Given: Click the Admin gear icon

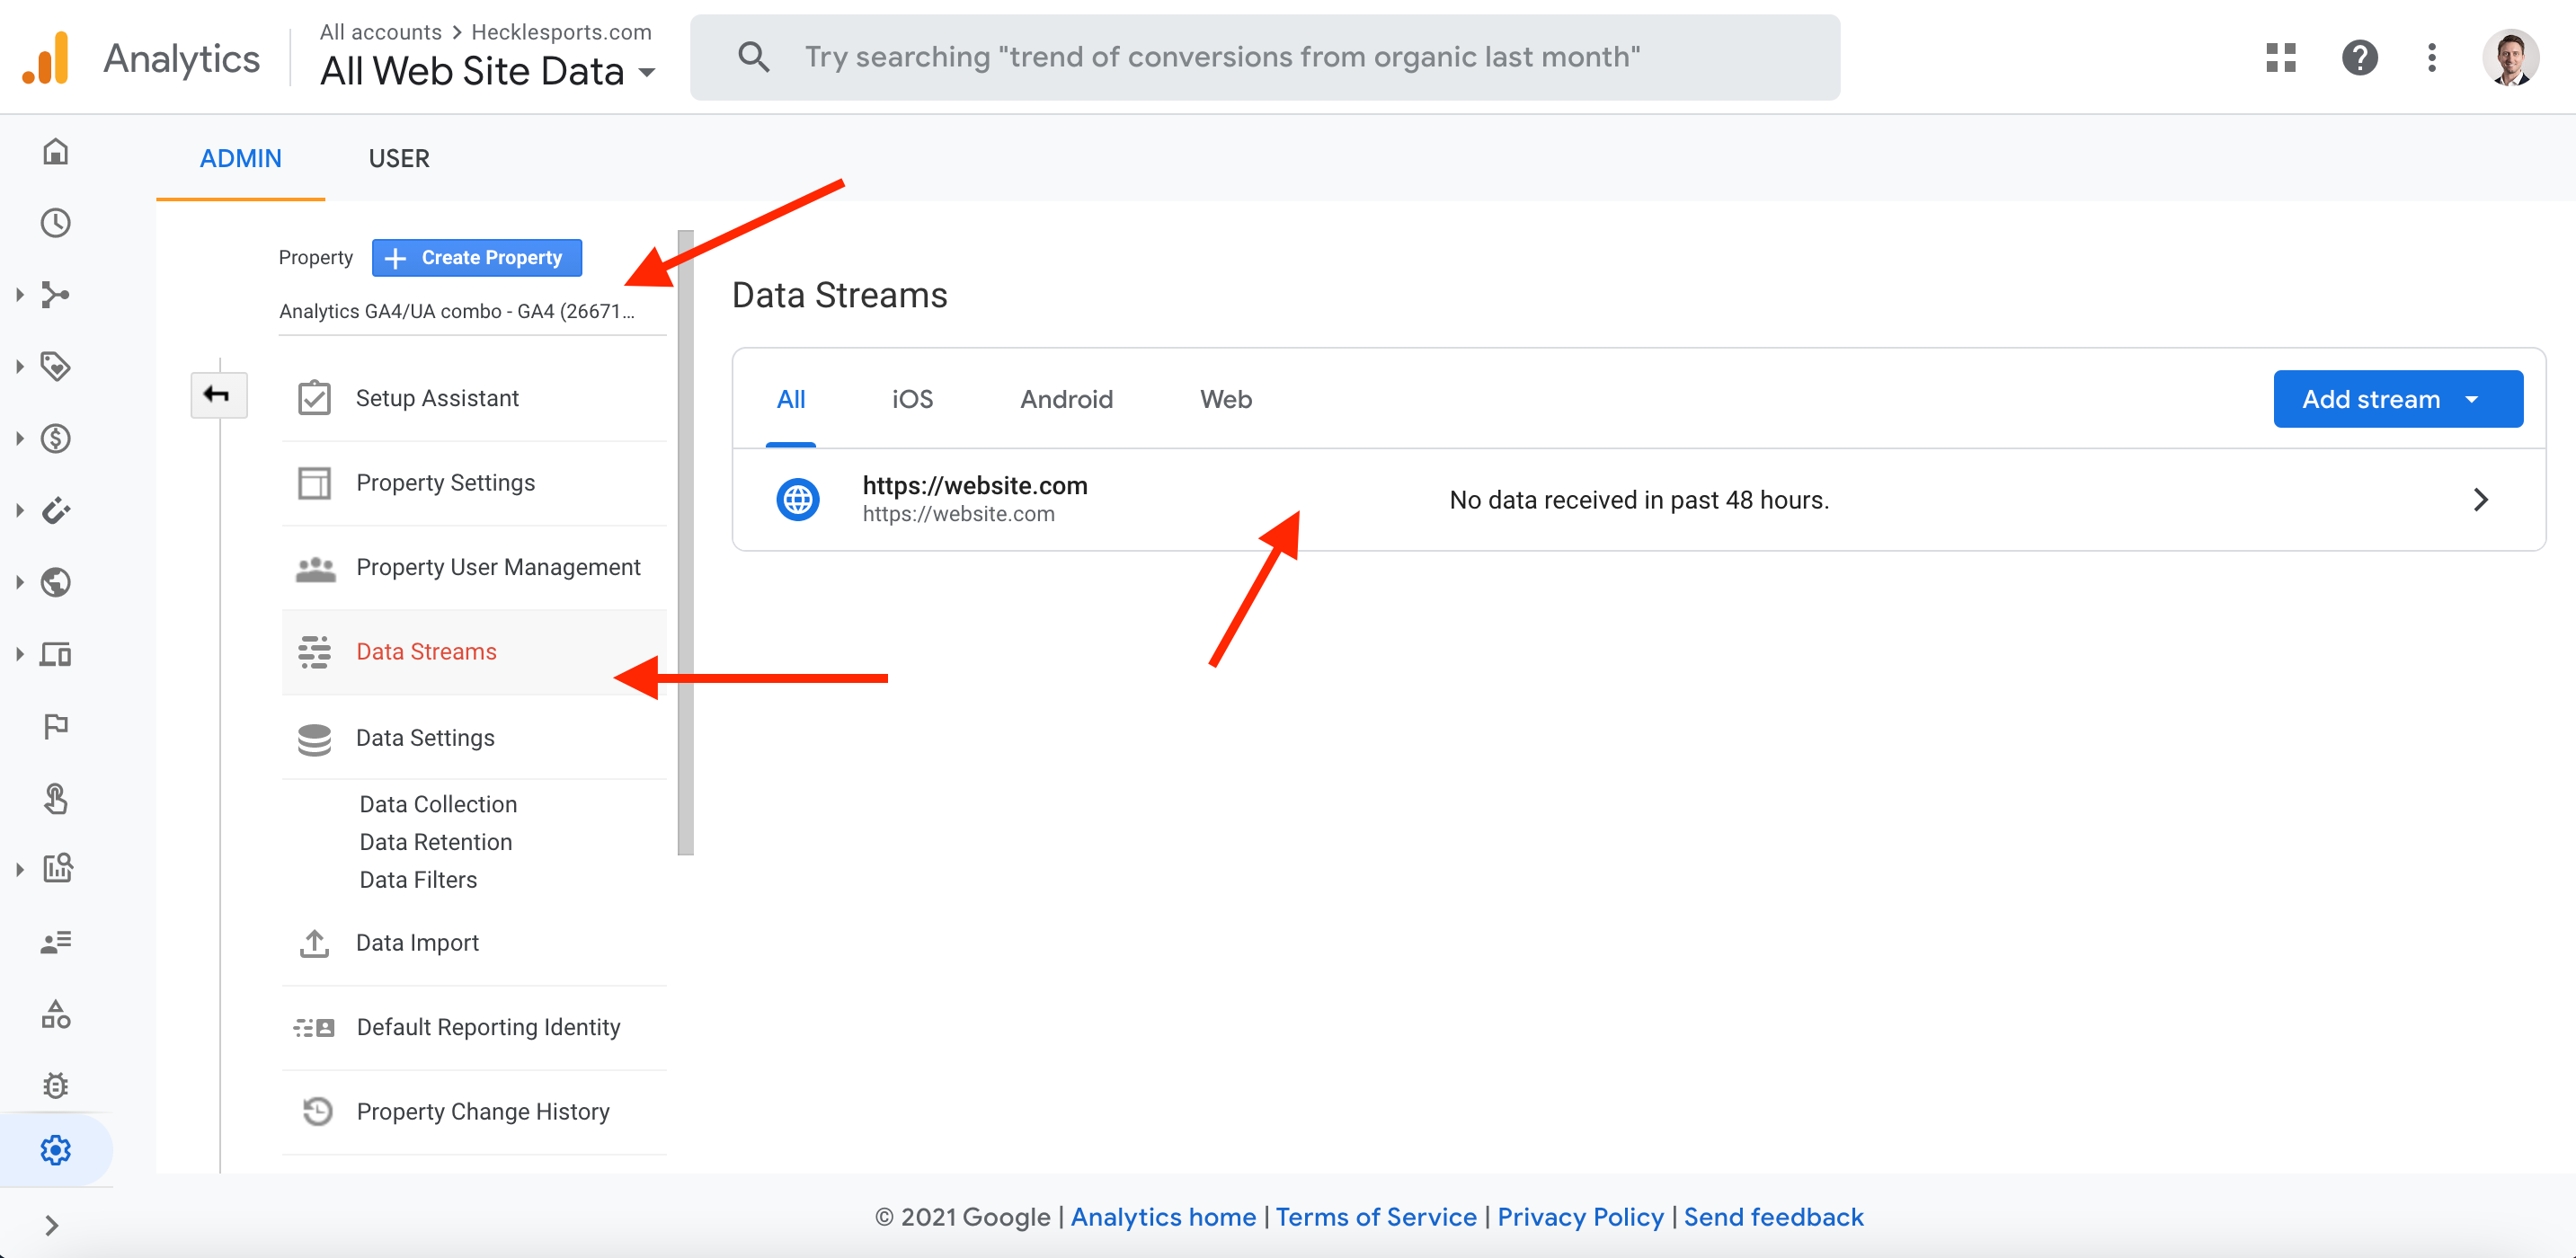Looking at the screenshot, I should [x=56, y=1150].
